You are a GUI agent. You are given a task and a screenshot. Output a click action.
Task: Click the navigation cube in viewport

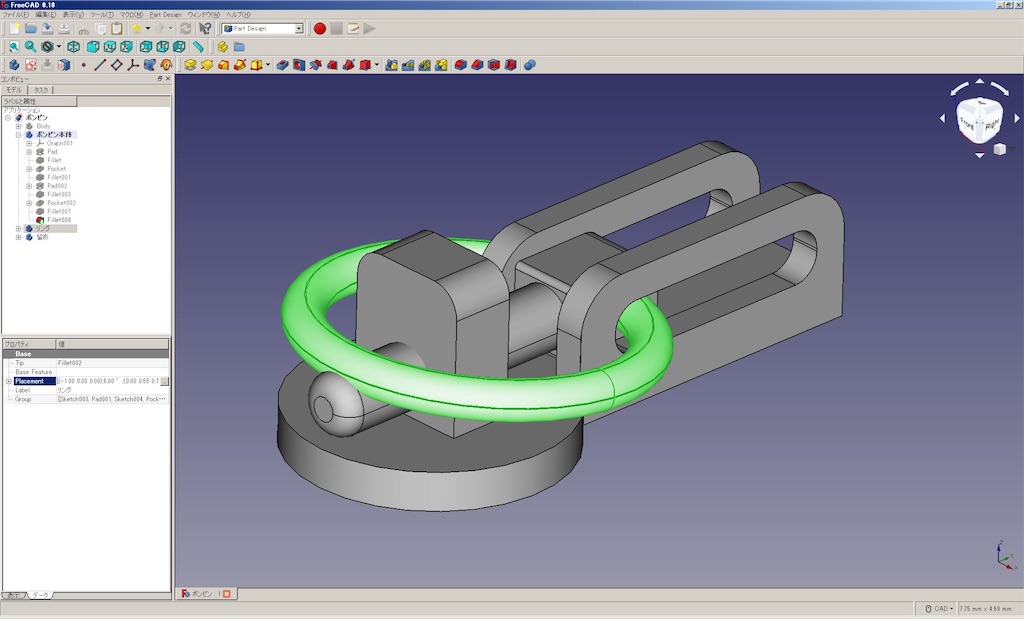click(979, 119)
